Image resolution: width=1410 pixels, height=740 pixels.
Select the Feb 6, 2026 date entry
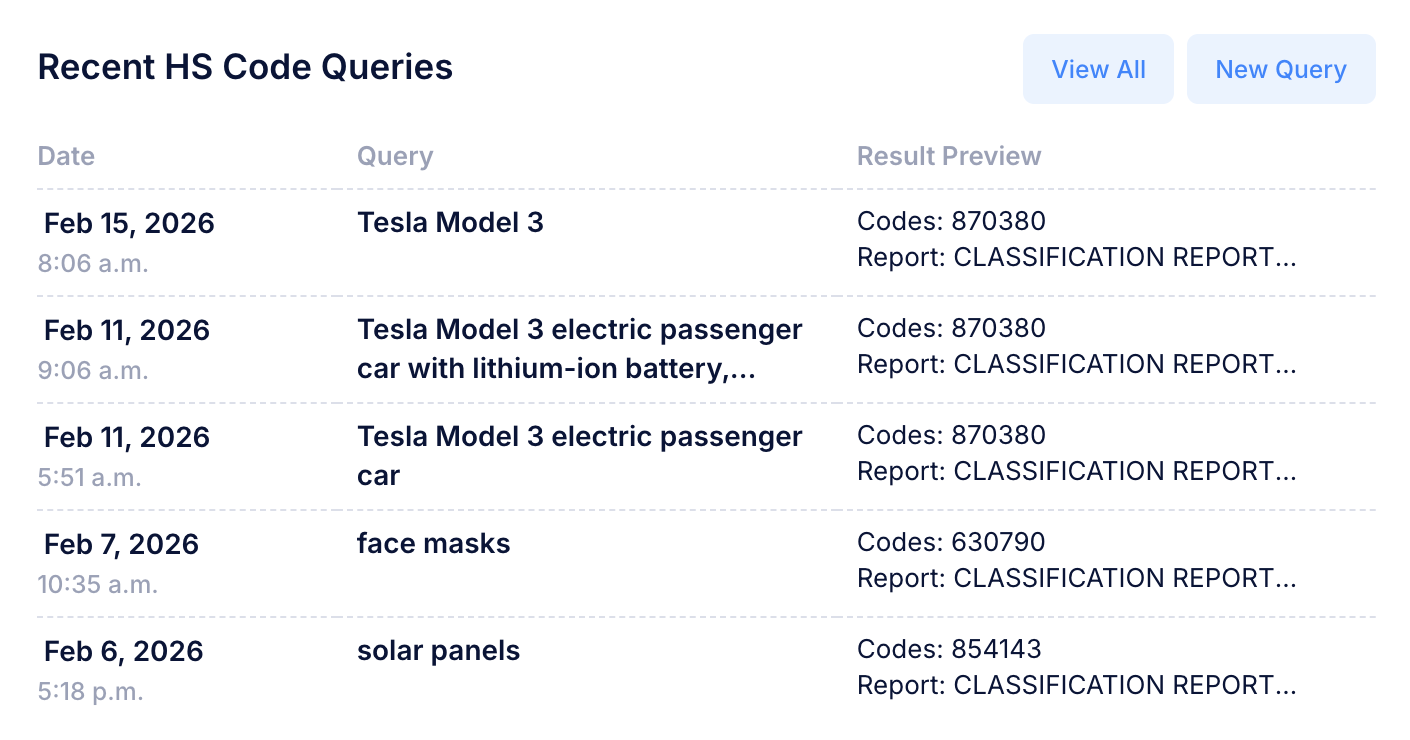point(123,651)
